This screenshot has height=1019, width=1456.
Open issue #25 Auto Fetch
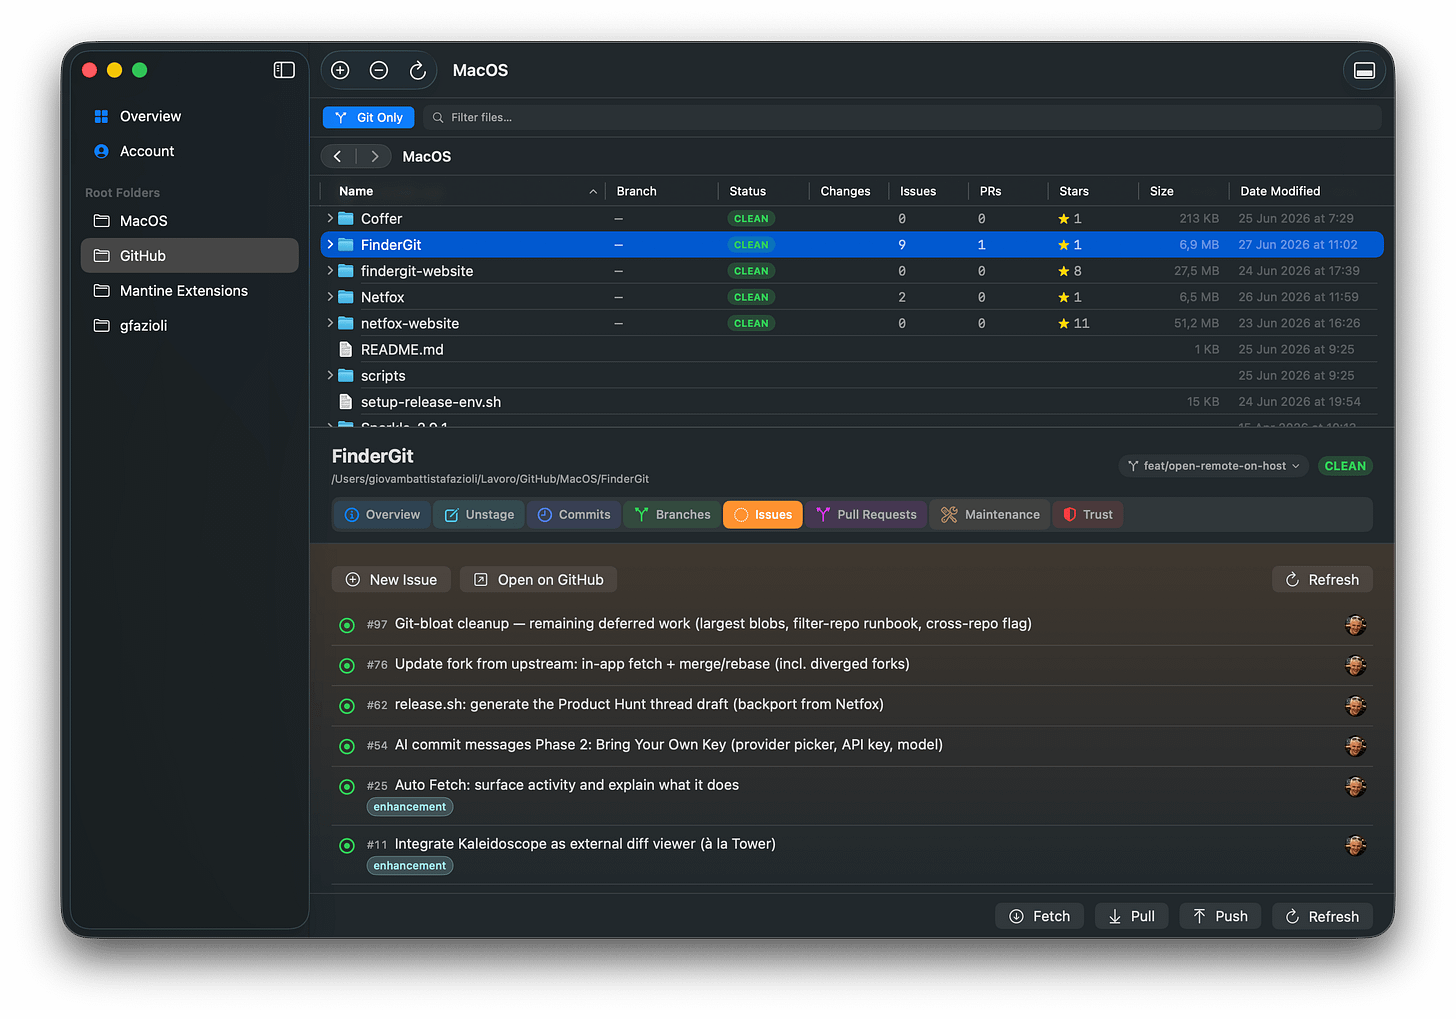(x=852, y=795)
